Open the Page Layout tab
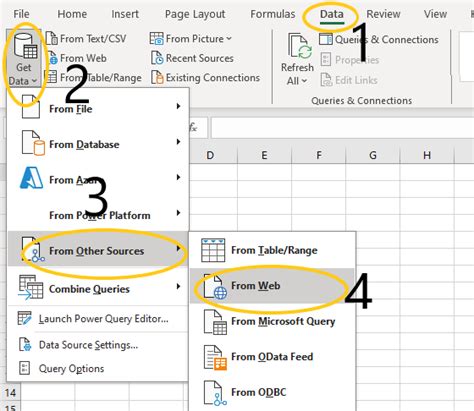This screenshot has height=411, width=474. 195,14
